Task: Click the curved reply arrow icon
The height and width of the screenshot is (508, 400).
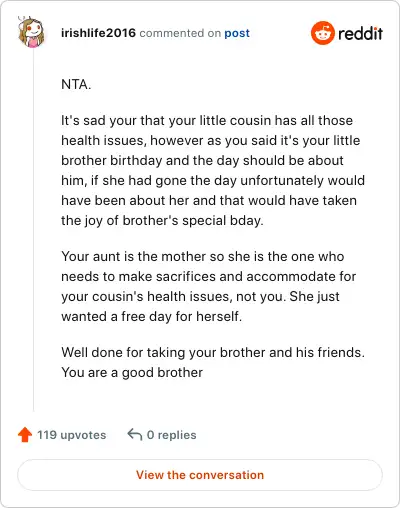Action: tap(135, 435)
